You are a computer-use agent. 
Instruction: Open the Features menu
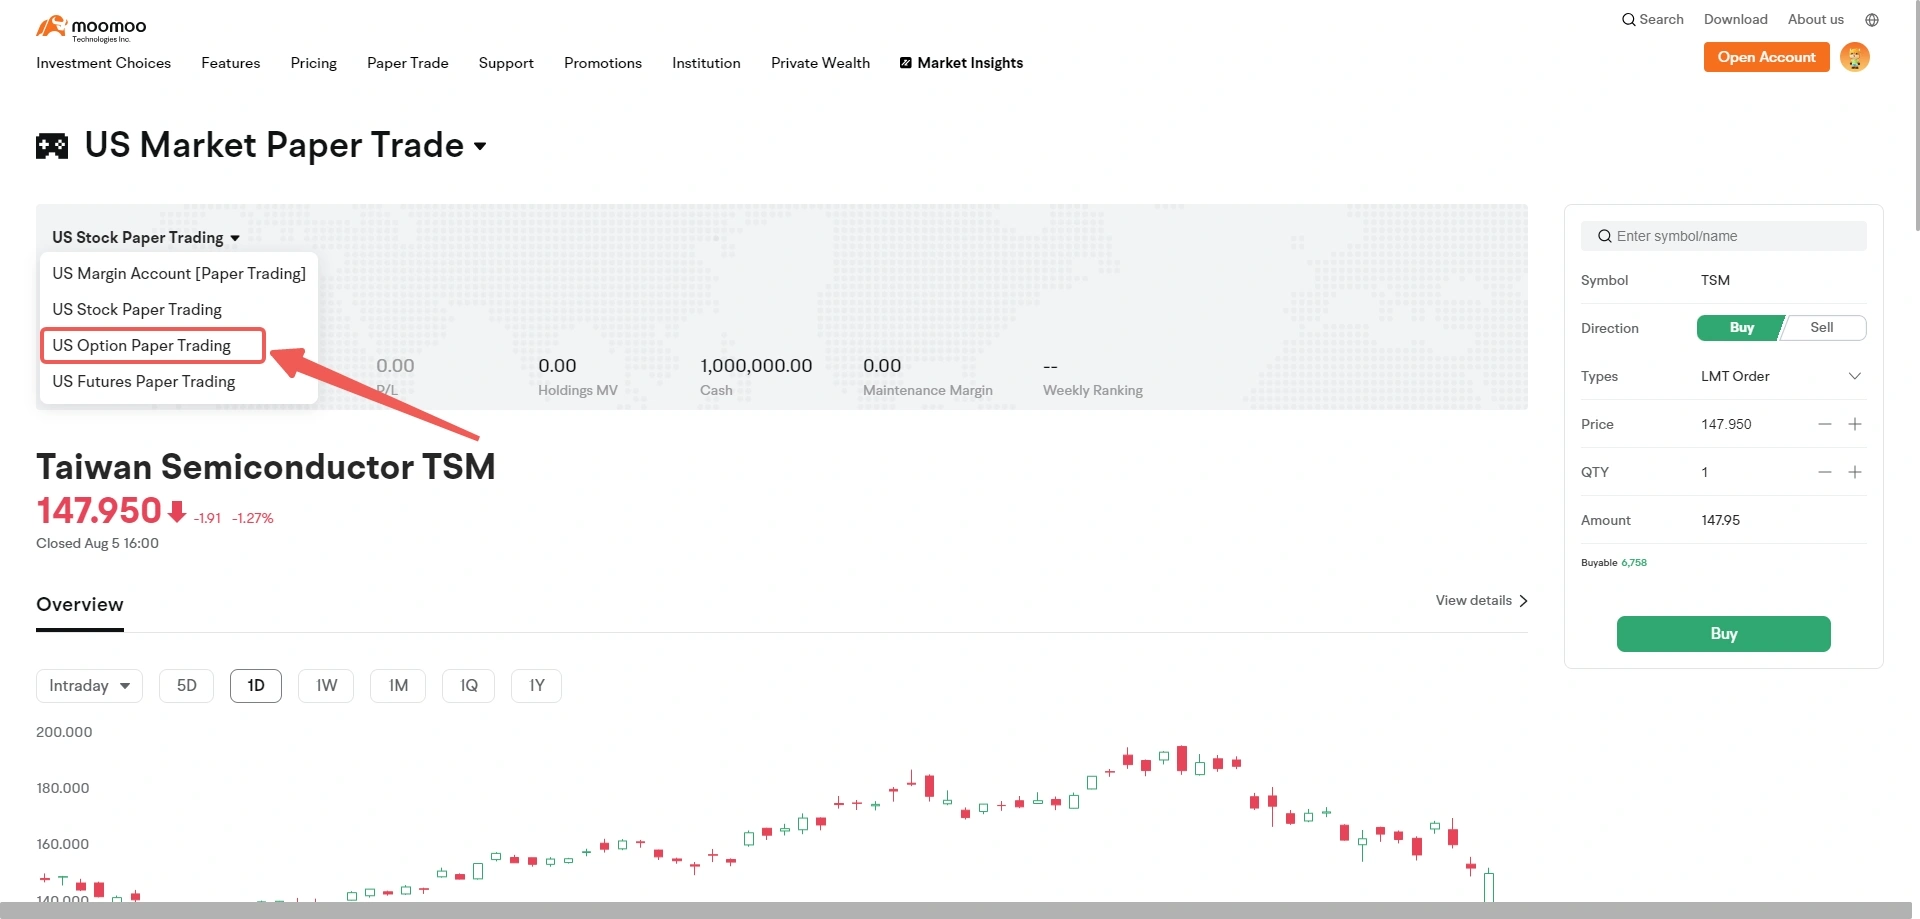(231, 63)
